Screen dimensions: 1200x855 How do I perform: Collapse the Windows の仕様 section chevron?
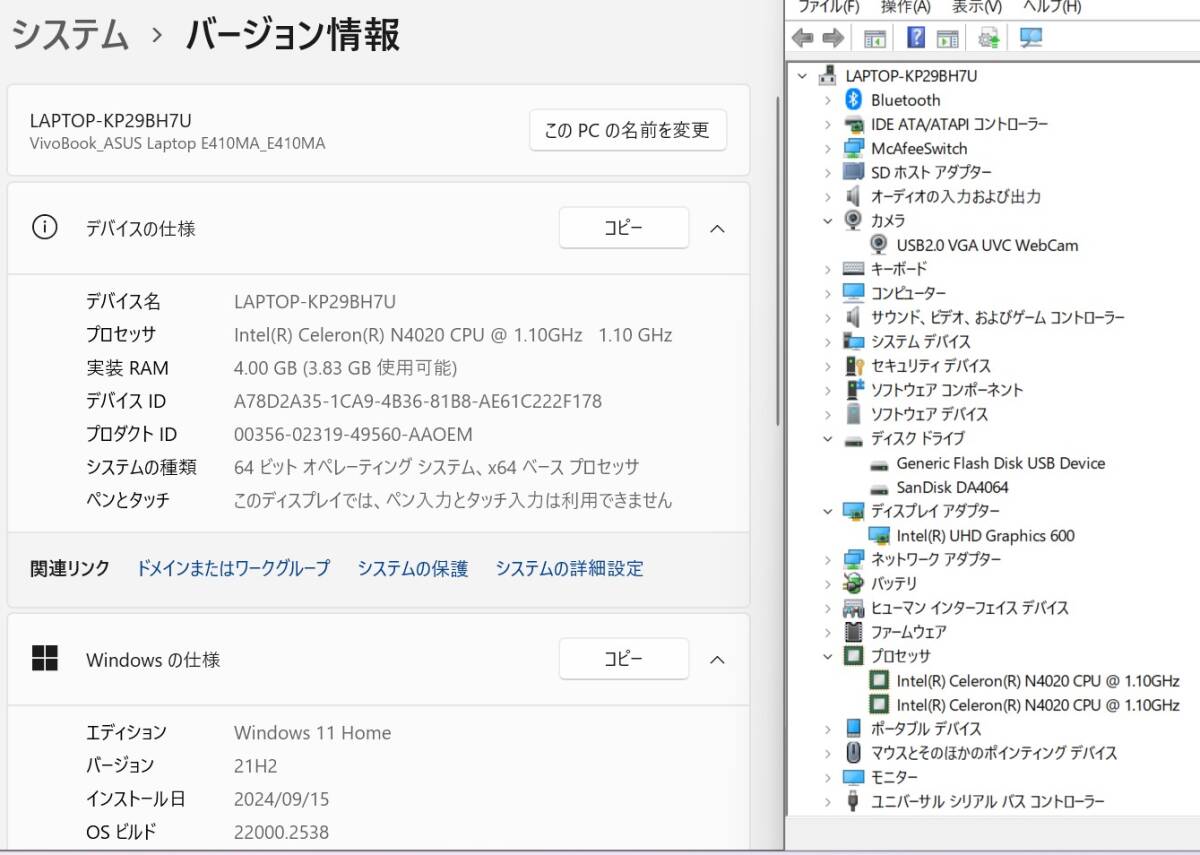(x=717, y=659)
